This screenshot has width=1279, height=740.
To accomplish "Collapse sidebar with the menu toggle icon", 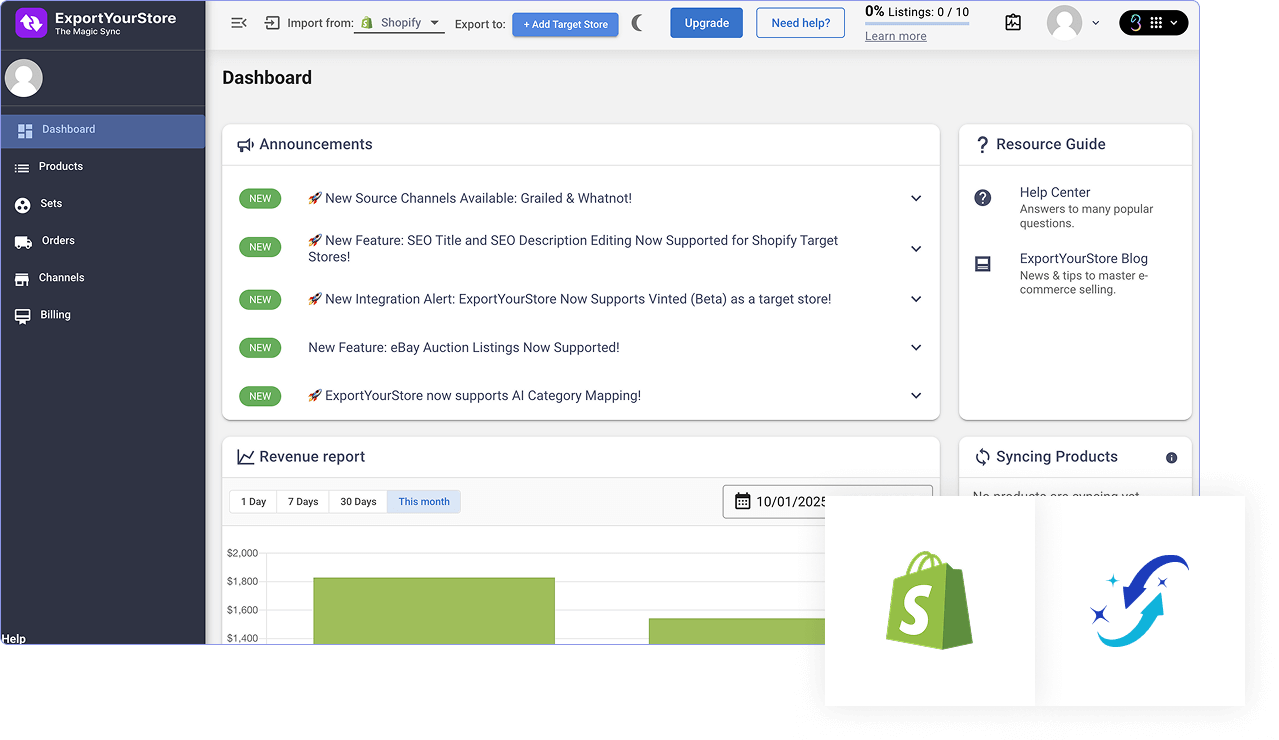I will [238, 23].
